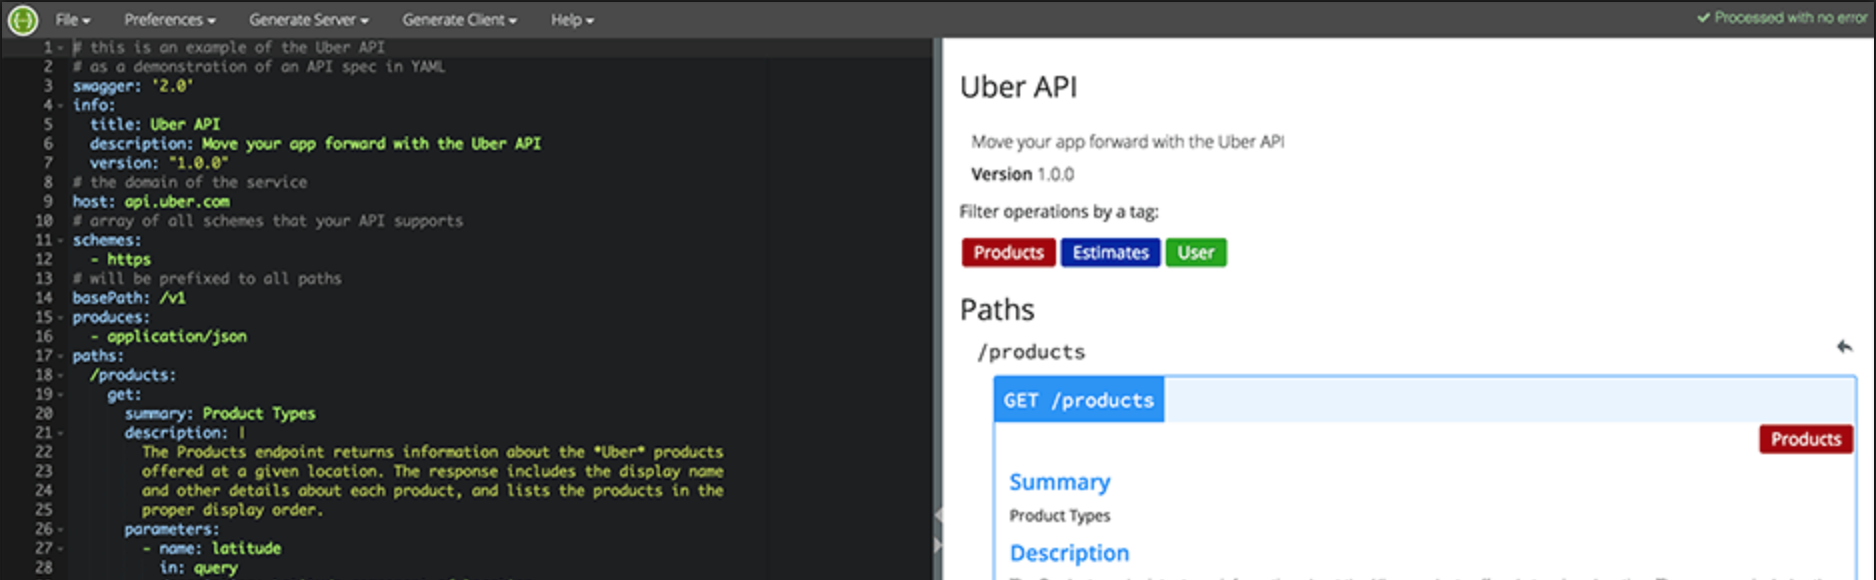Click the 'proper display order.' code line
The width and height of the screenshot is (1876, 580).
233,510
